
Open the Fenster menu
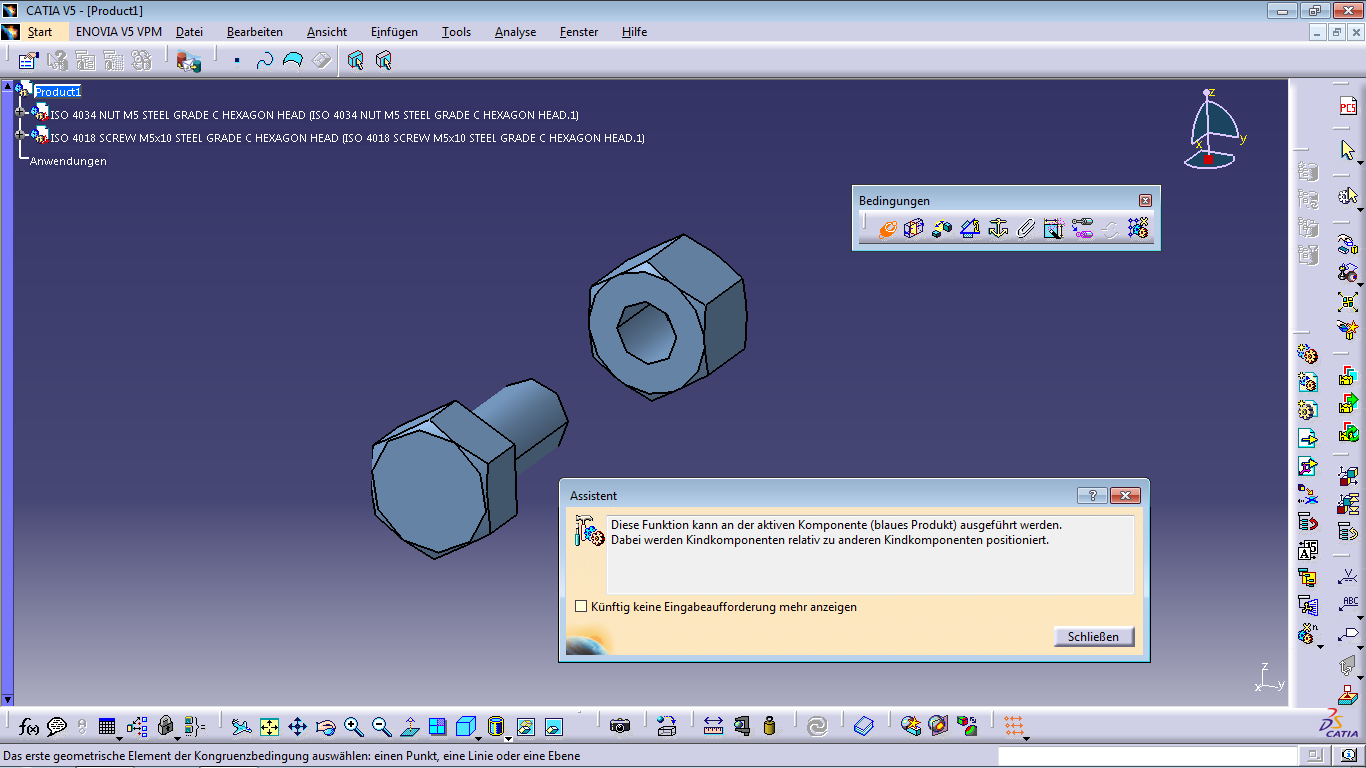579,32
